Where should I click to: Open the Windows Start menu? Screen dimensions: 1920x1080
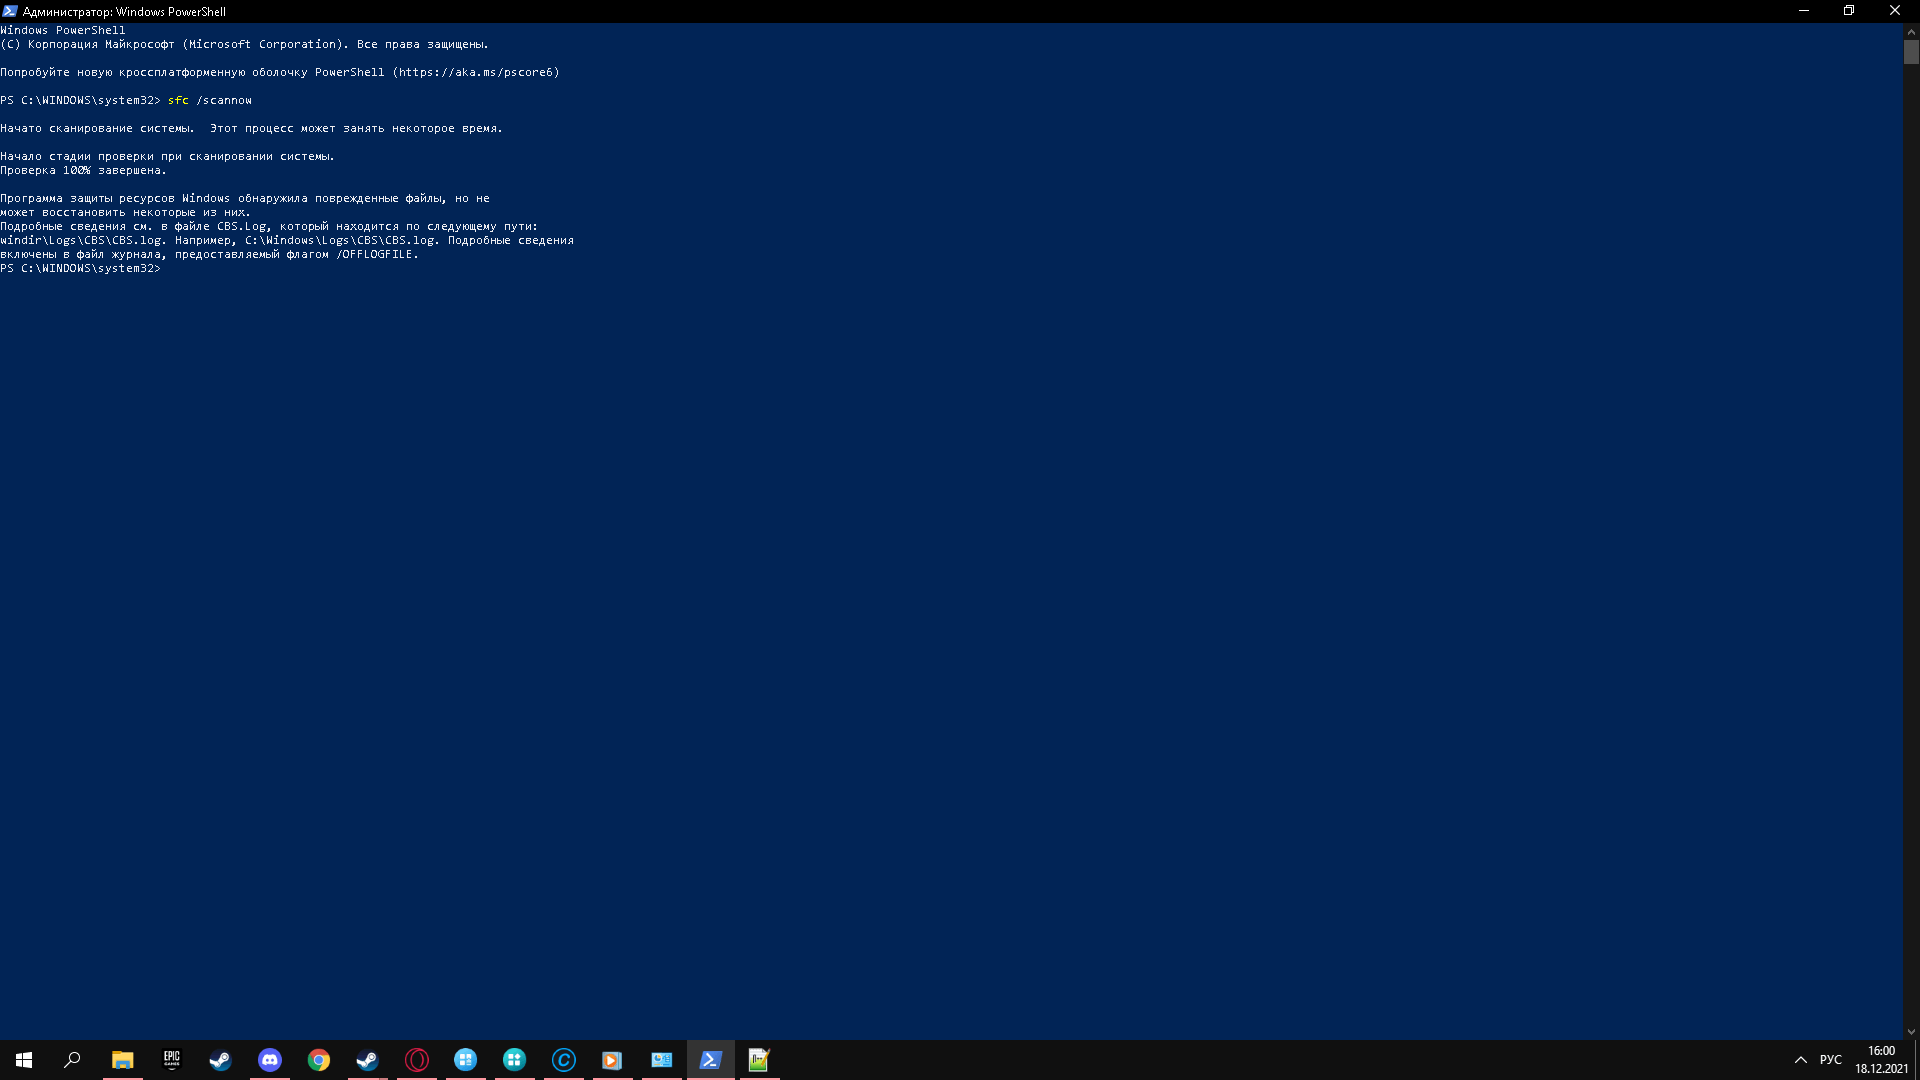pos(24,1060)
